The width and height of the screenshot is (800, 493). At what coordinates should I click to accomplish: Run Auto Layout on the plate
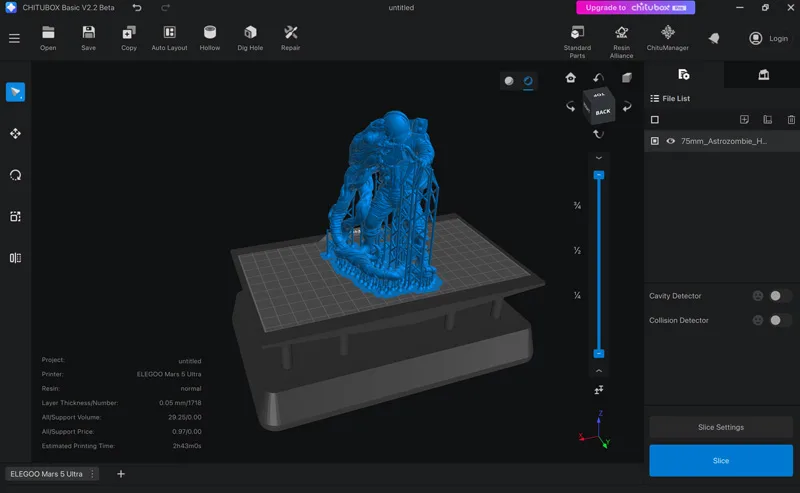click(x=169, y=38)
